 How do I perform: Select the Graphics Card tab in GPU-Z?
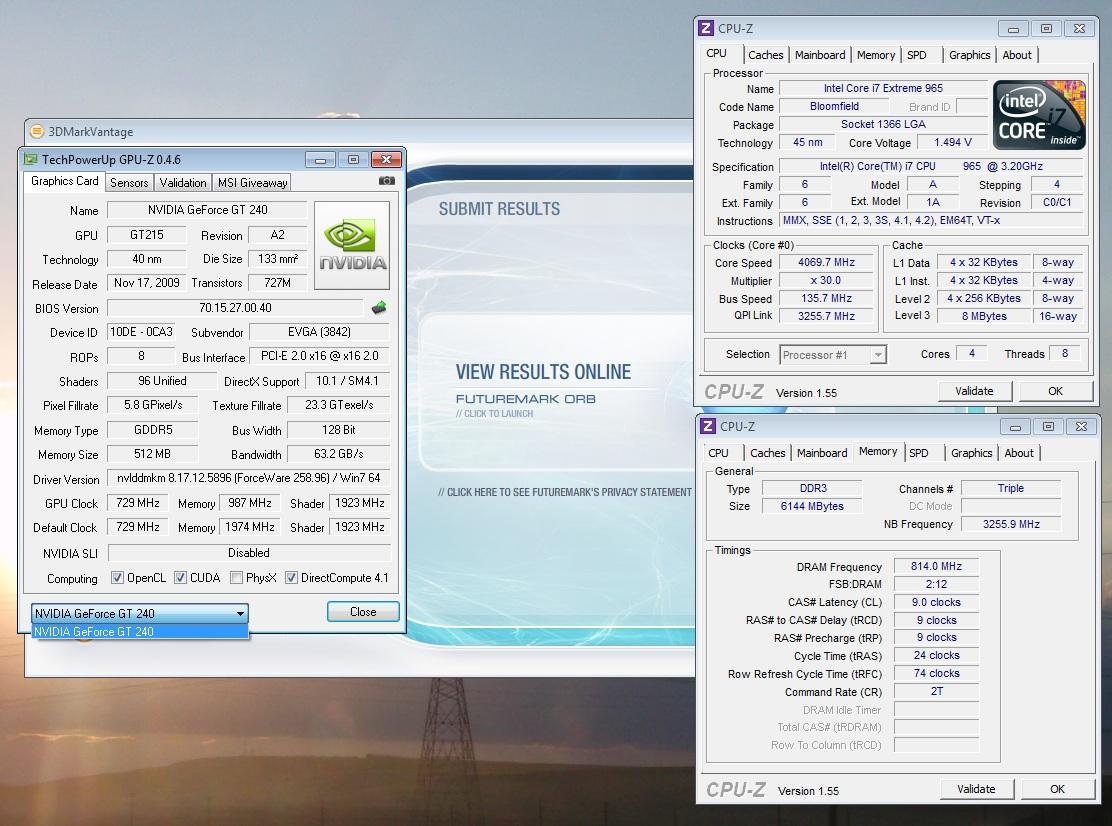[65, 181]
